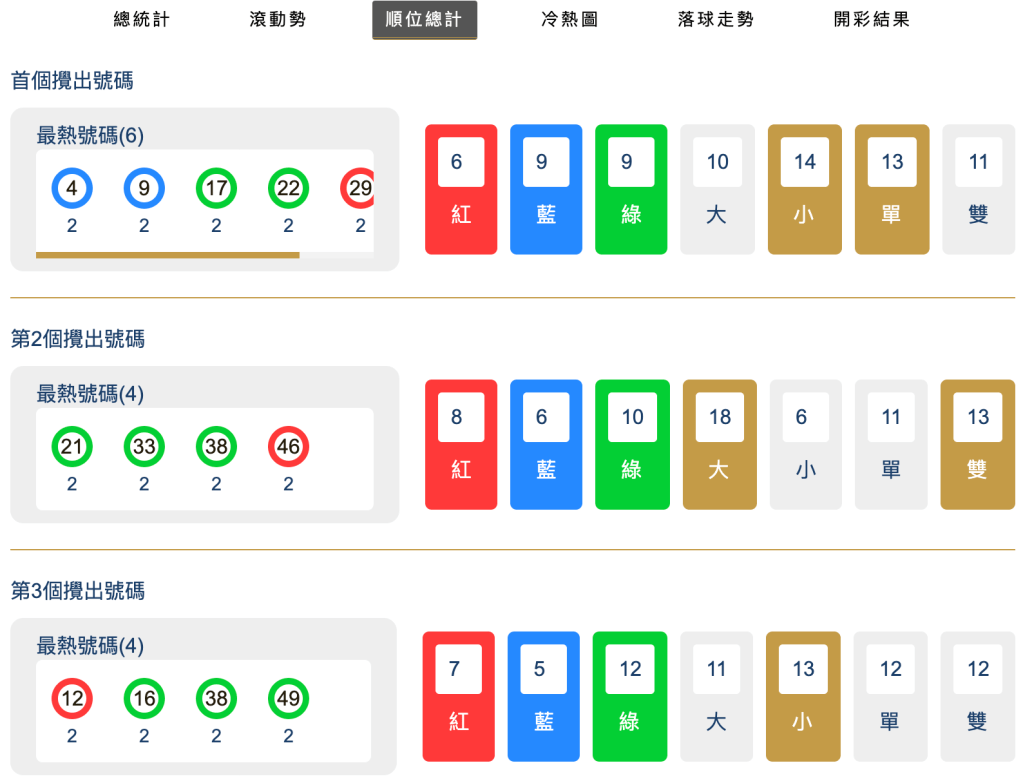1023x781 pixels.
Task: Click hot number 4 circle in first draw section
Action: pos(71,187)
